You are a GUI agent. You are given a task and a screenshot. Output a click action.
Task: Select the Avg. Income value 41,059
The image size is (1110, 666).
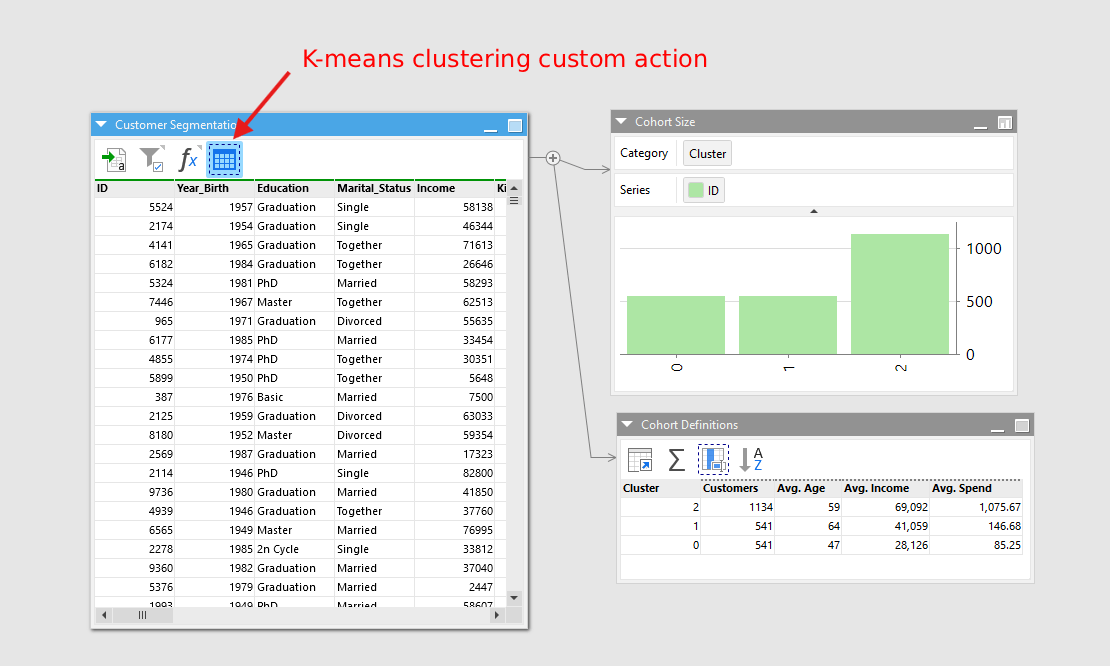pos(885,527)
